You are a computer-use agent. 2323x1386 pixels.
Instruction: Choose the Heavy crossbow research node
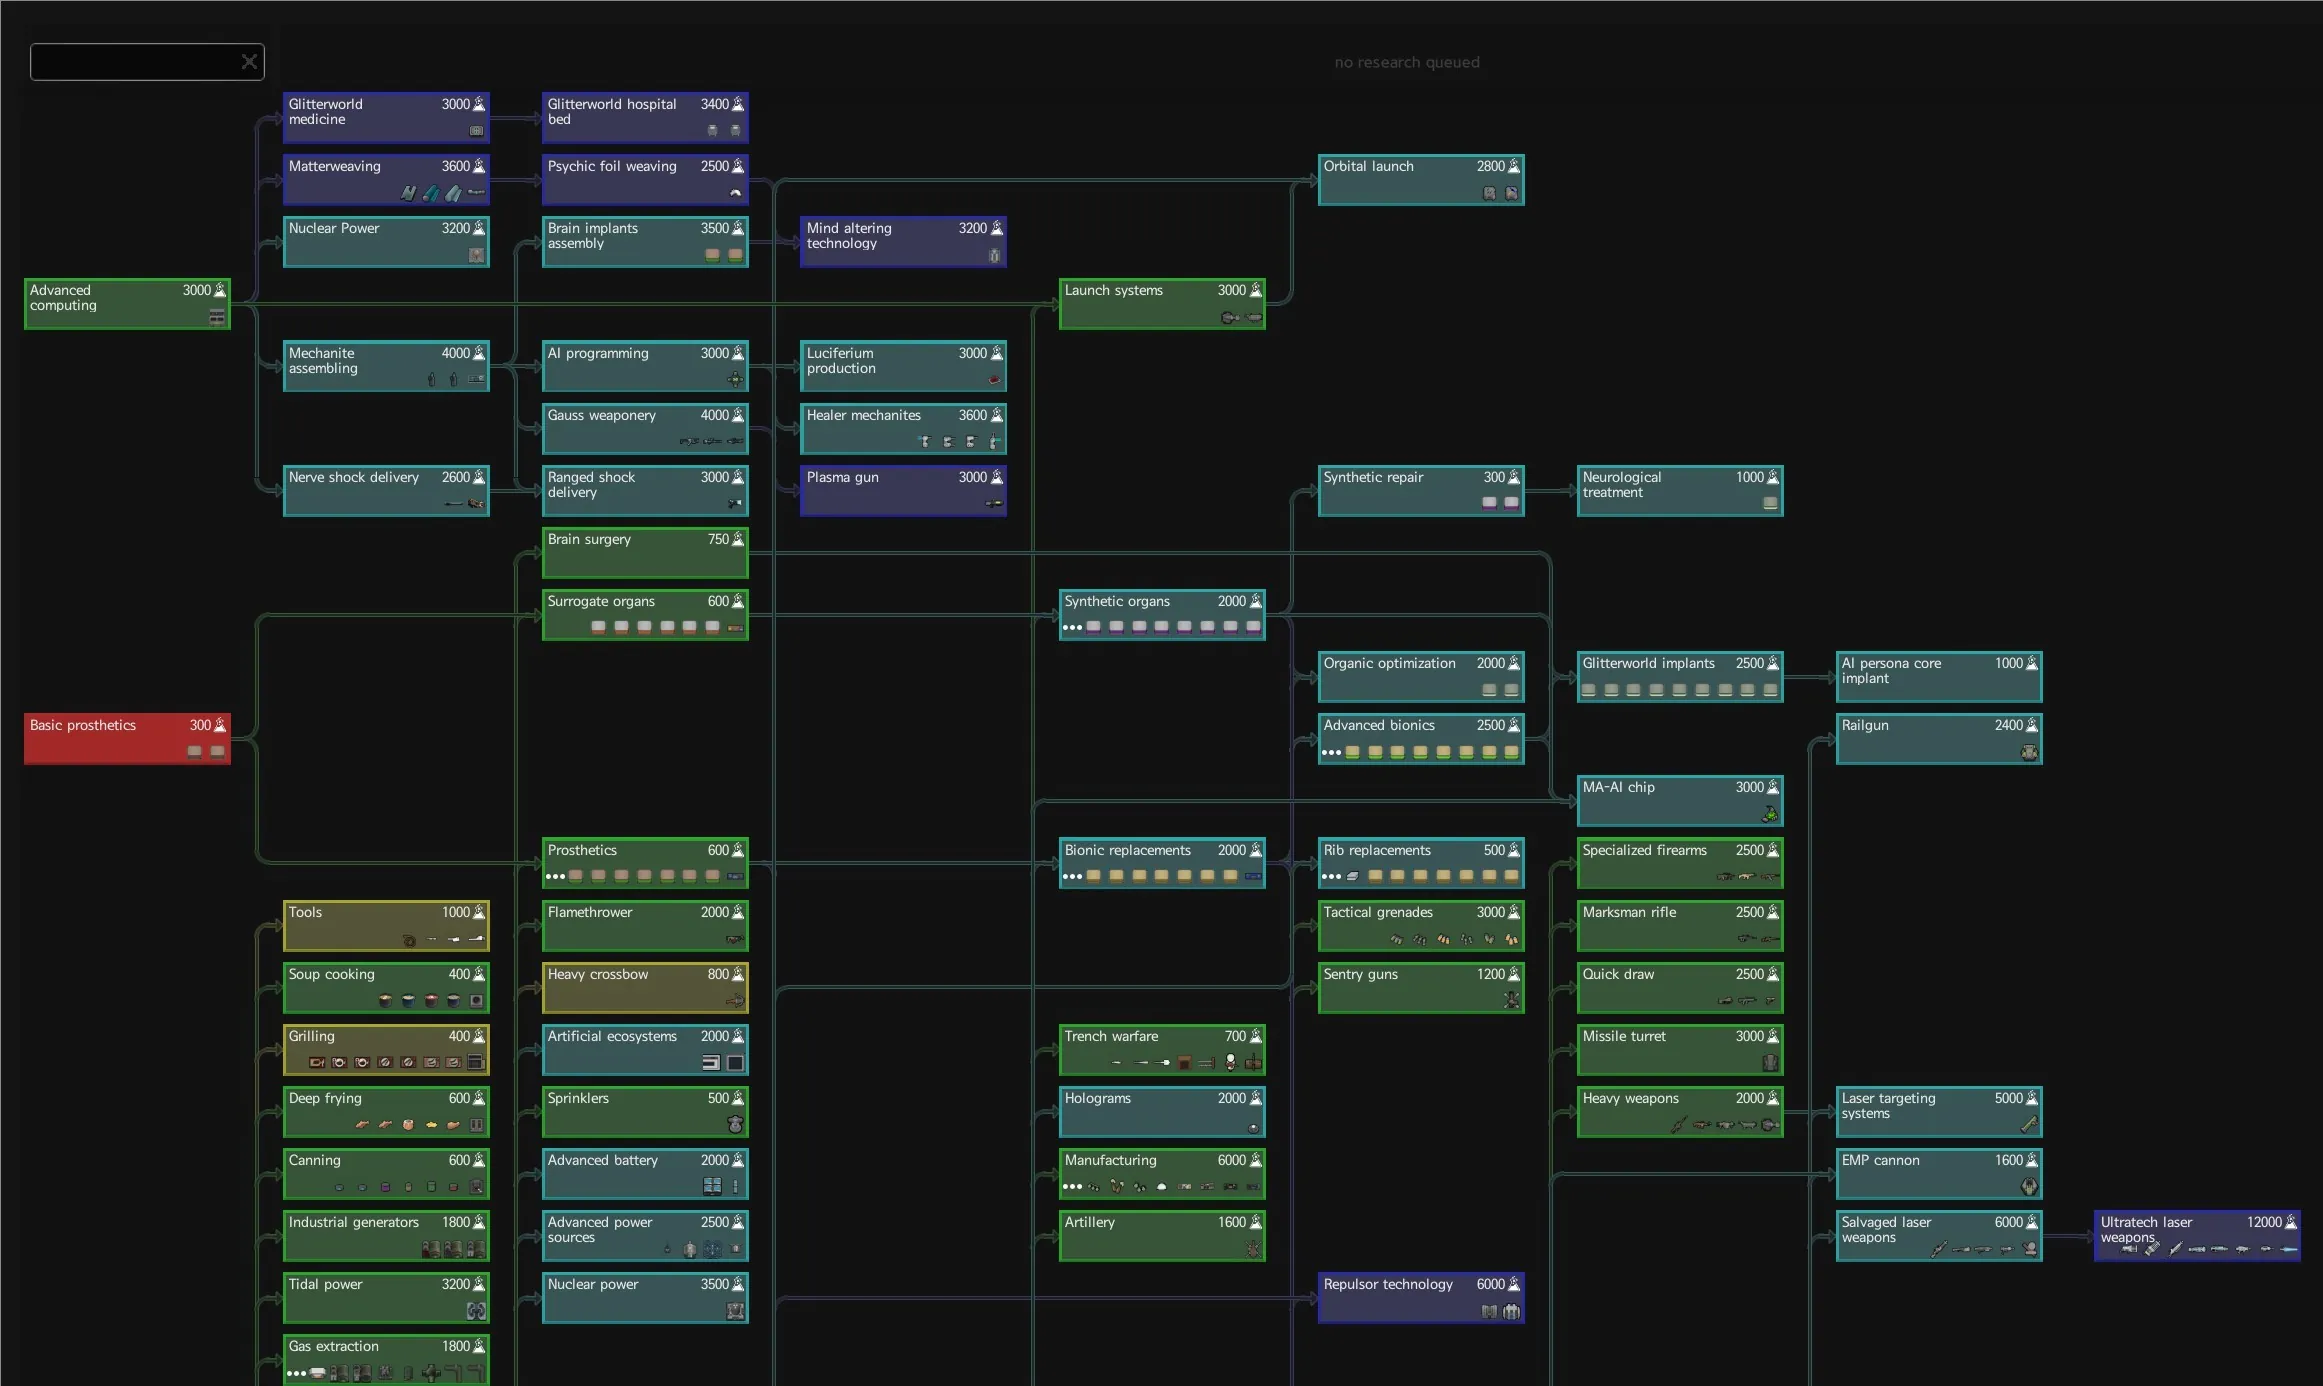coord(644,986)
